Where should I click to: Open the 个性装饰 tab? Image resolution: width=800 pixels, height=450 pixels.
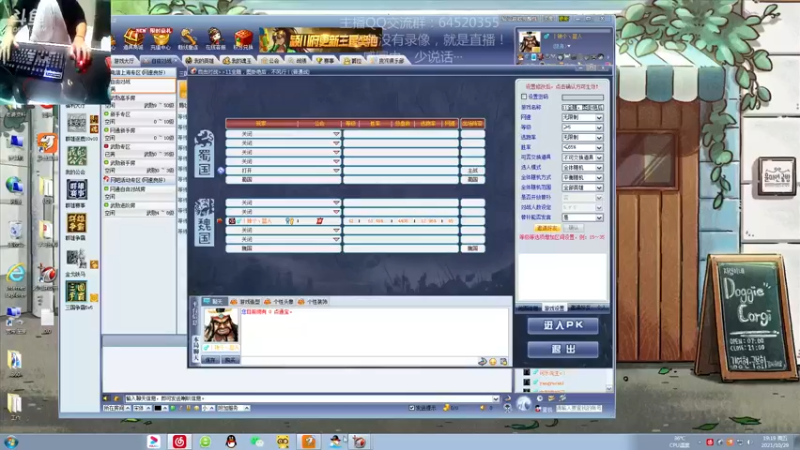click(x=313, y=302)
